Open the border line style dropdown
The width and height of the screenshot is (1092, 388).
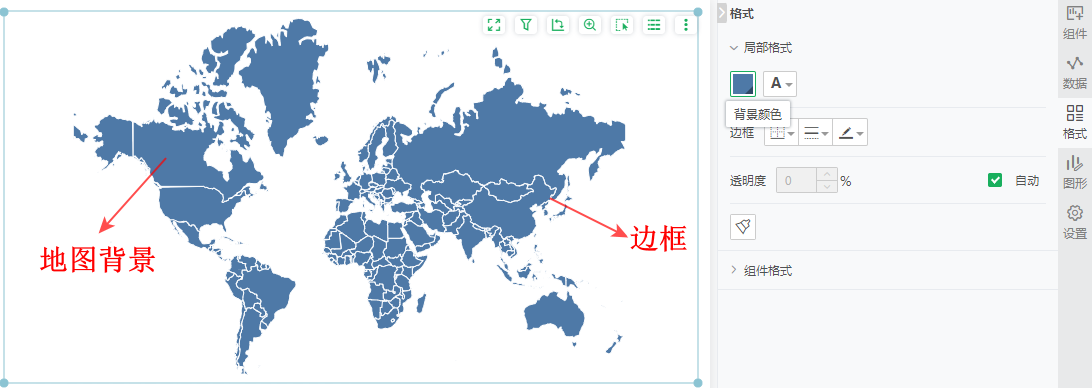coord(815,132)
